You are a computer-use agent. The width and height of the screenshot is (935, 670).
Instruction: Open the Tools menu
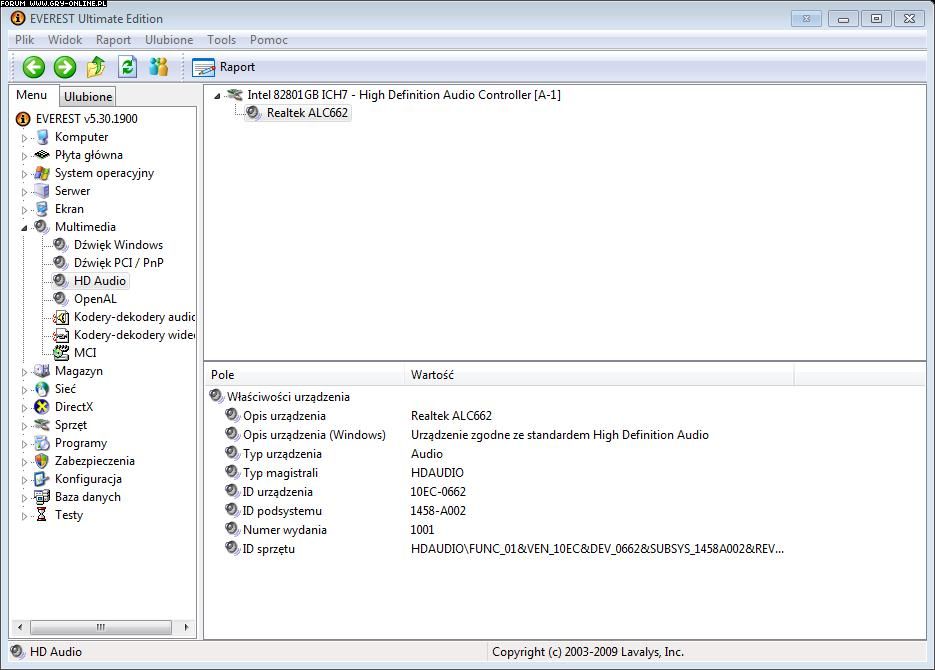point(222,40)
